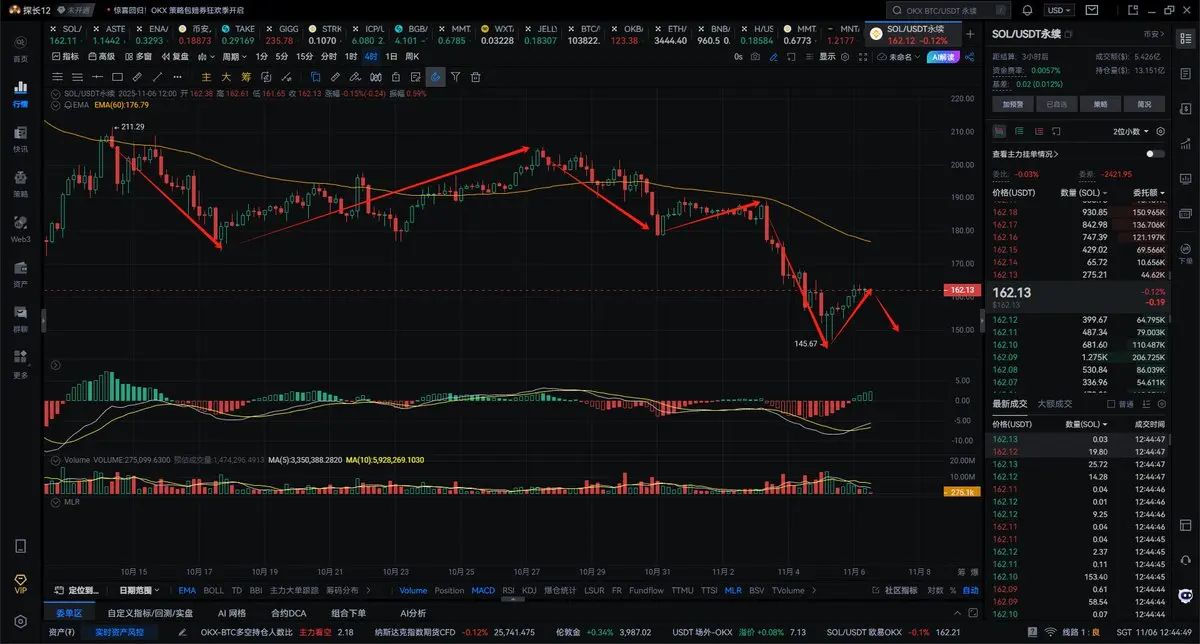Toggle the 对数 log scale option
The image size is (1200, 644).
pyautogui.click(x=934, y=590)
